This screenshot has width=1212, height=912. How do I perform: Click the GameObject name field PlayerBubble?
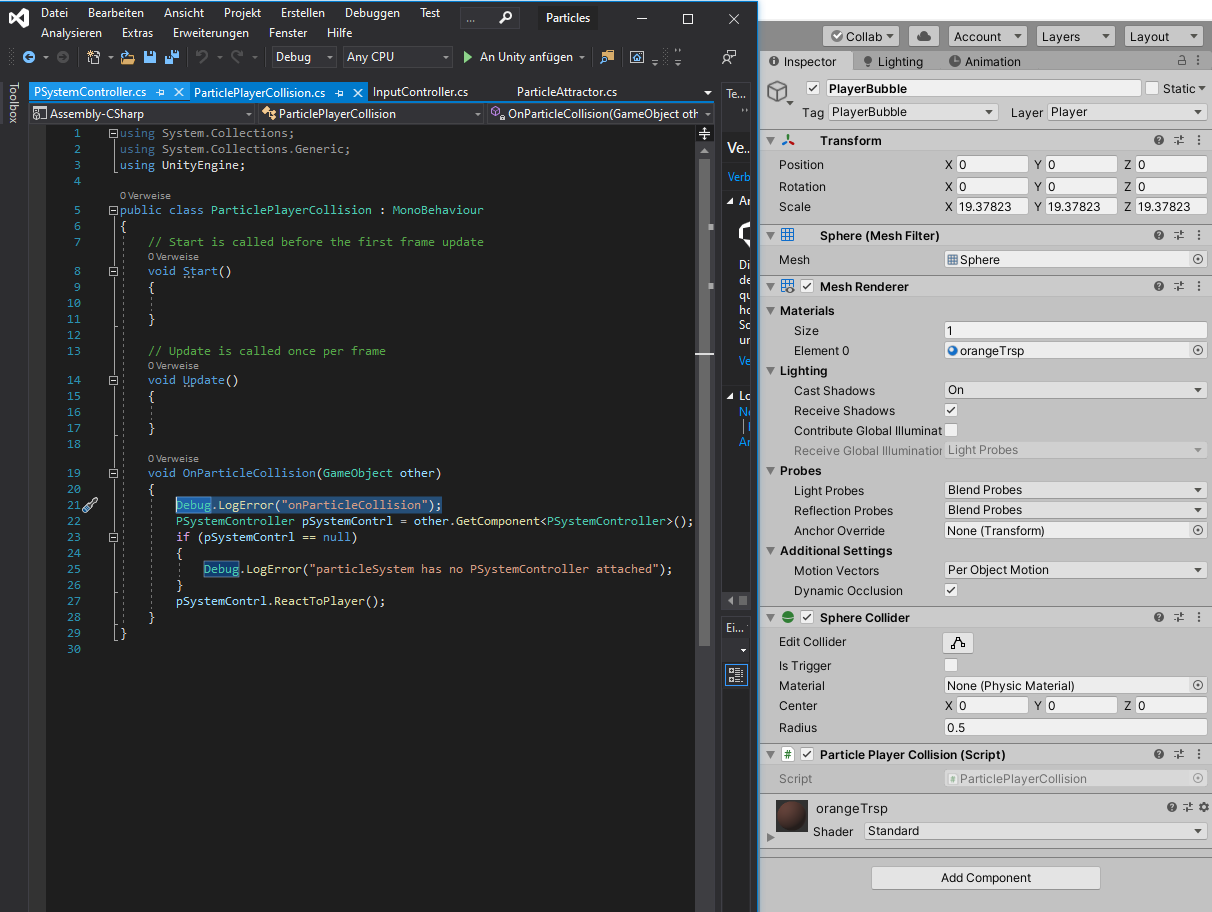tap(983, 88)
